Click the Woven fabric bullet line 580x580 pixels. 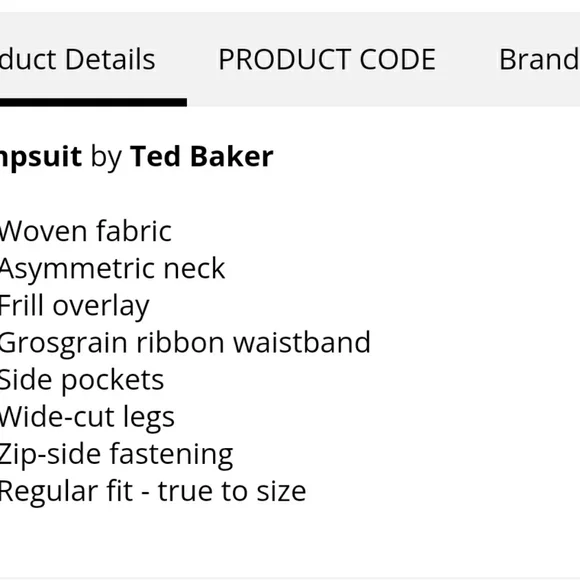click(85, 231)
